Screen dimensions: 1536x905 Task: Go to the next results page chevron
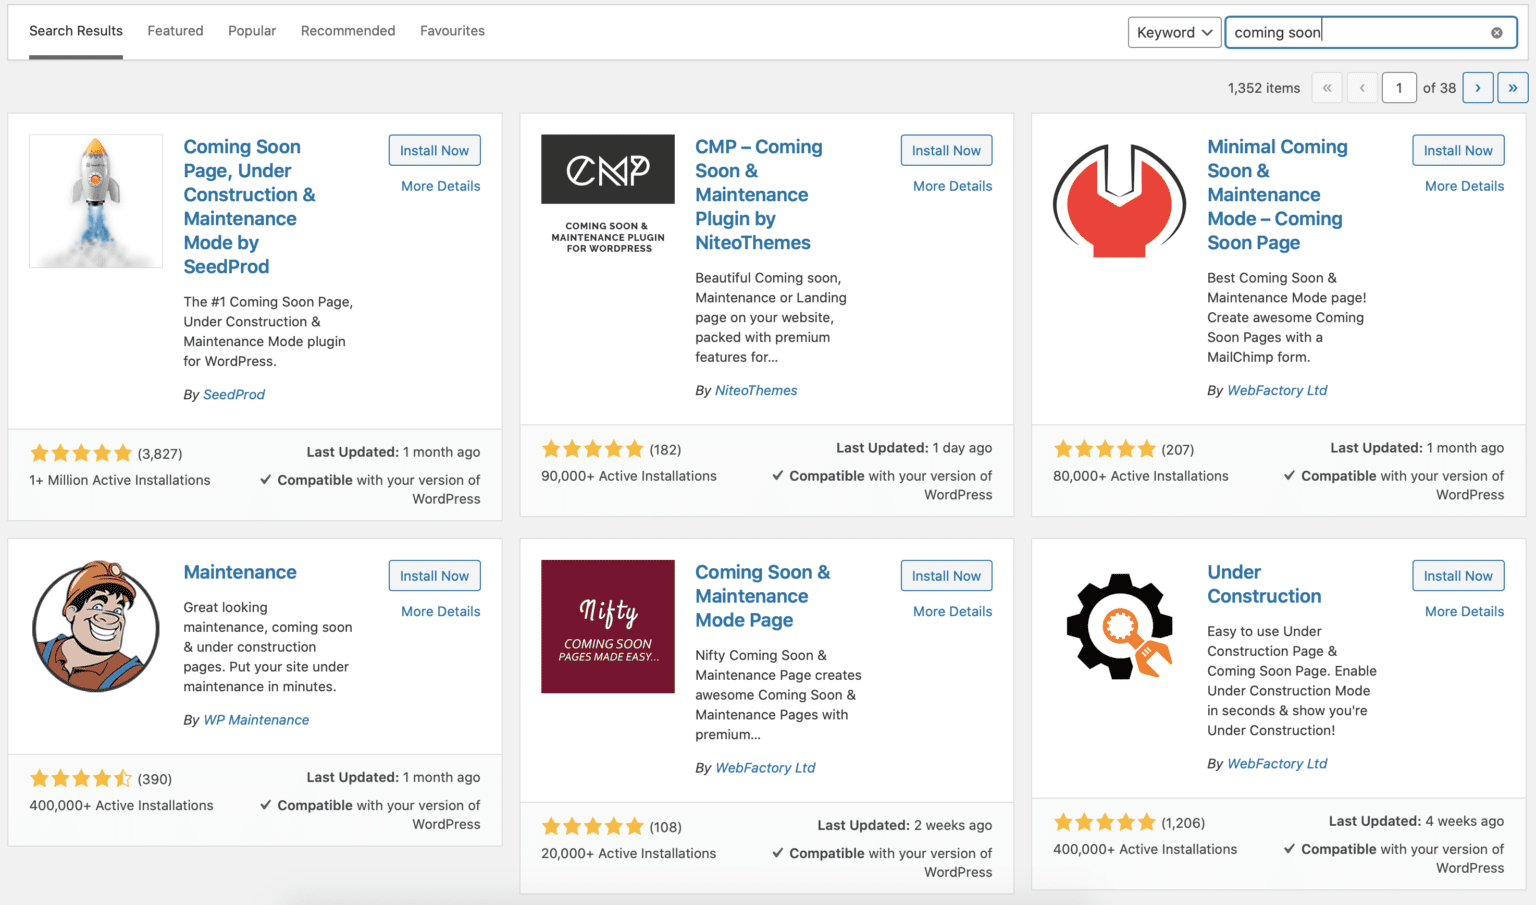point(1478,87)
